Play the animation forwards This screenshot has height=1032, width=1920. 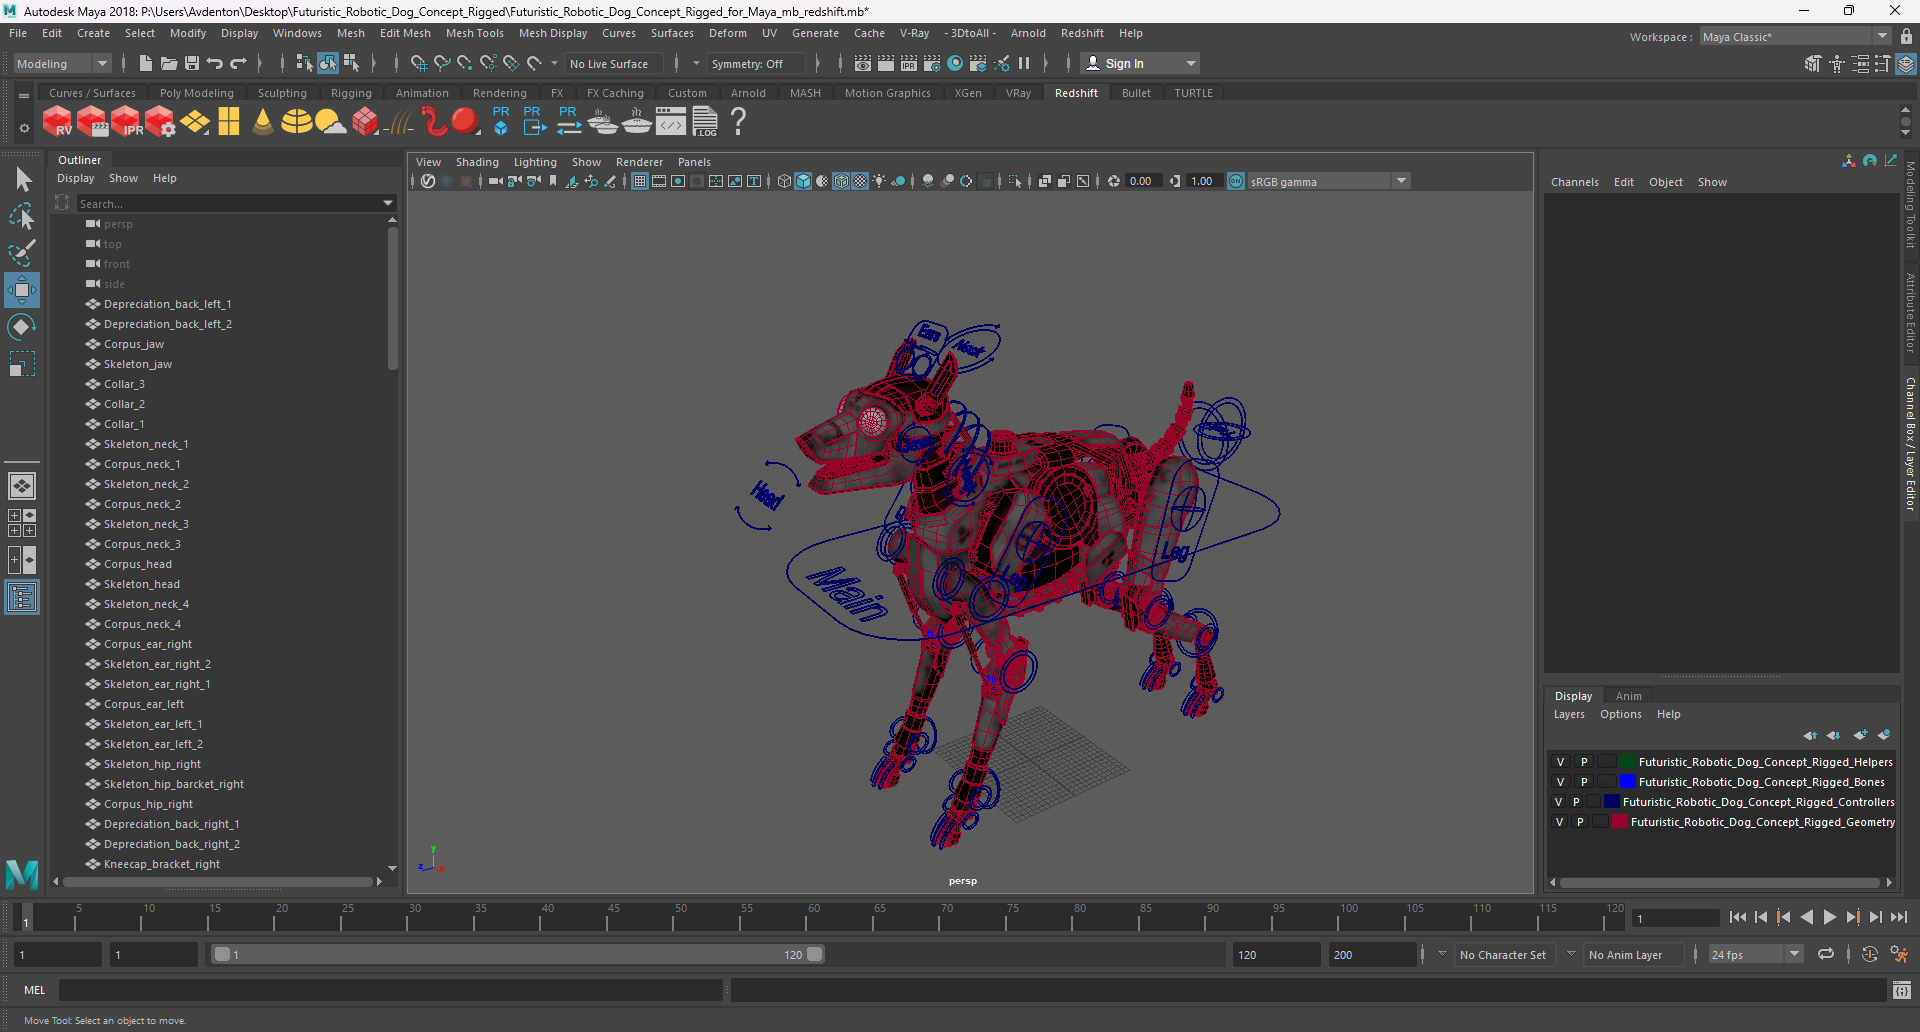1829,917
